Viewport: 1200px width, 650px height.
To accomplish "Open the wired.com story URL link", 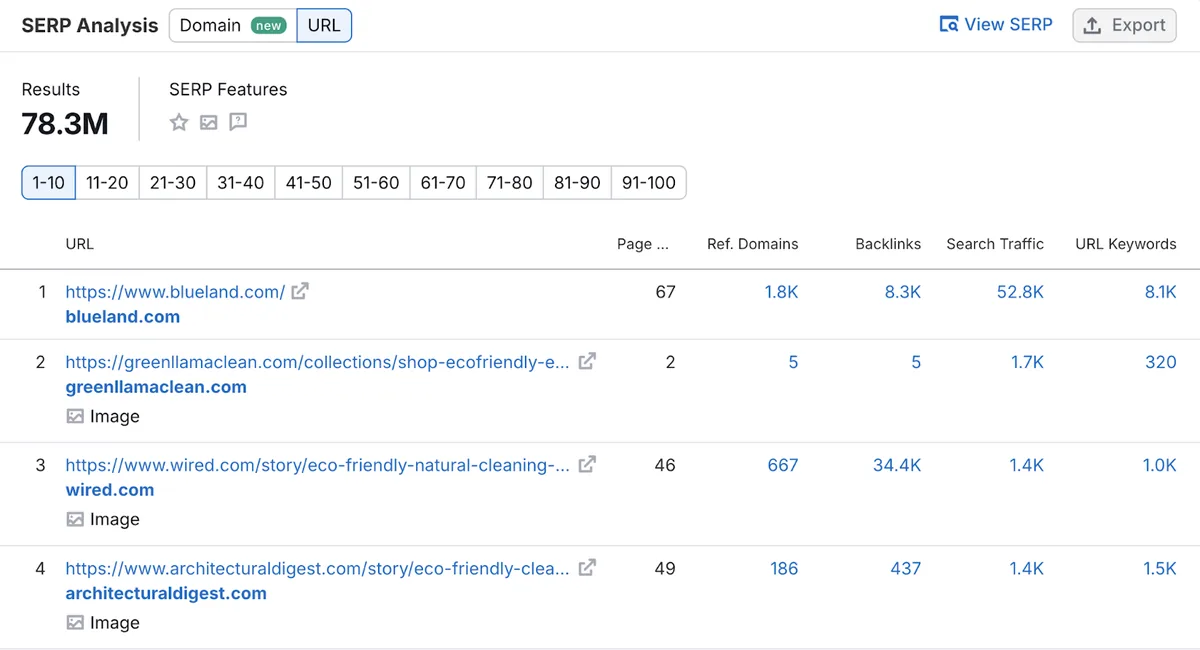I will coord(317,465).
